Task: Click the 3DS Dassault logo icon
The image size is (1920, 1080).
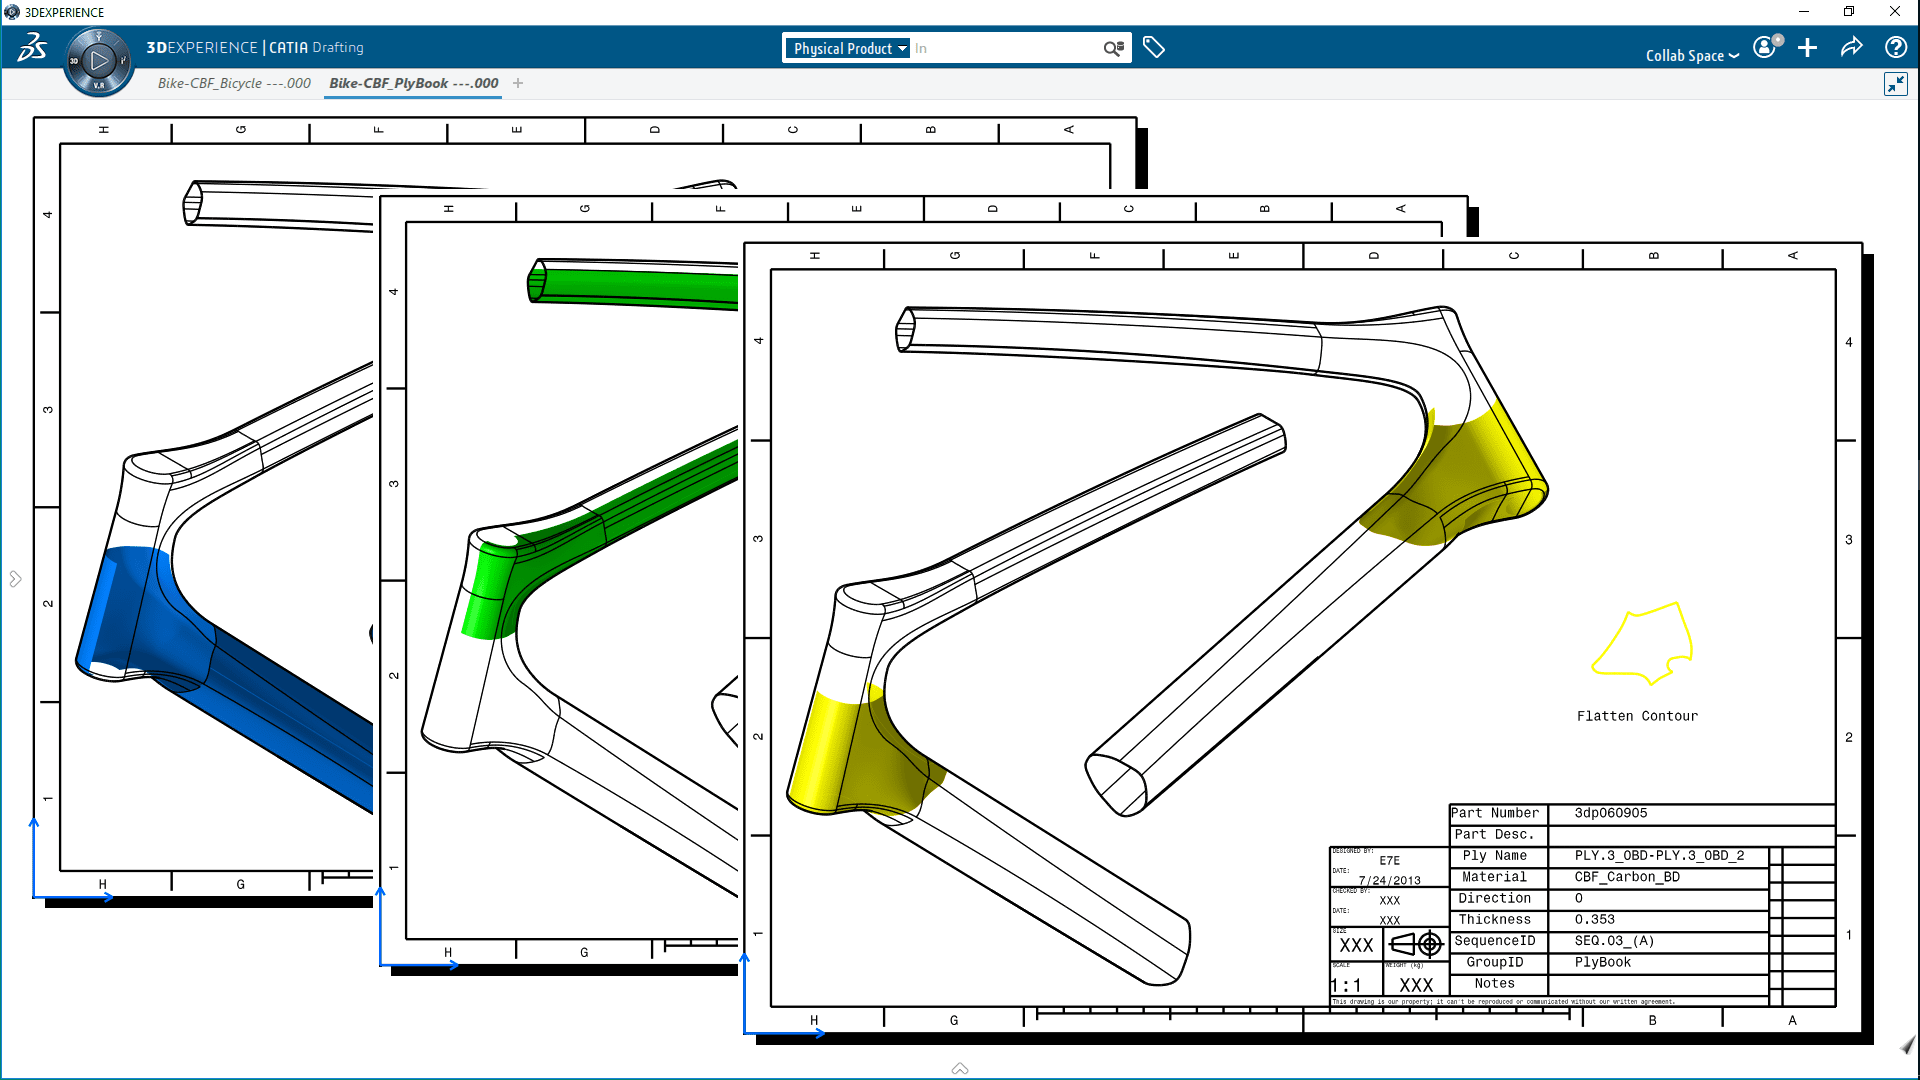Action: [32, 47]
